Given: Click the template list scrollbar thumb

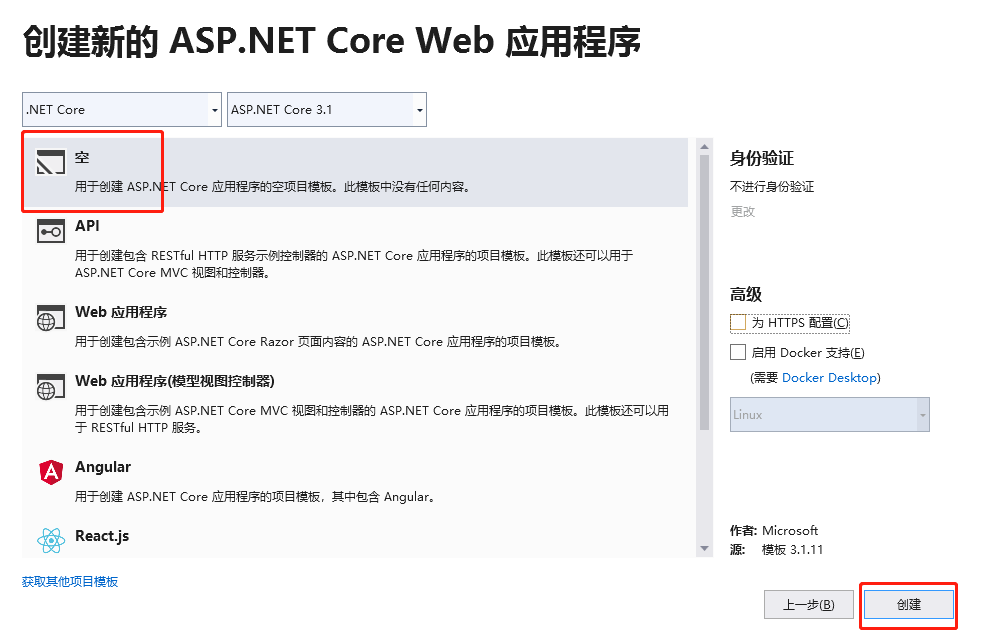Looking at the screenshot, I should click(x=704, y=293).
